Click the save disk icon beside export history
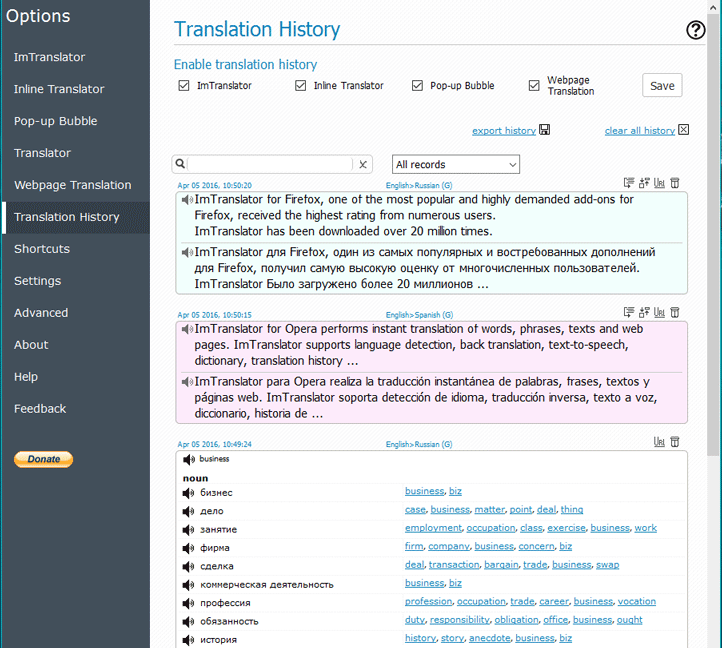 click(545, 130)
